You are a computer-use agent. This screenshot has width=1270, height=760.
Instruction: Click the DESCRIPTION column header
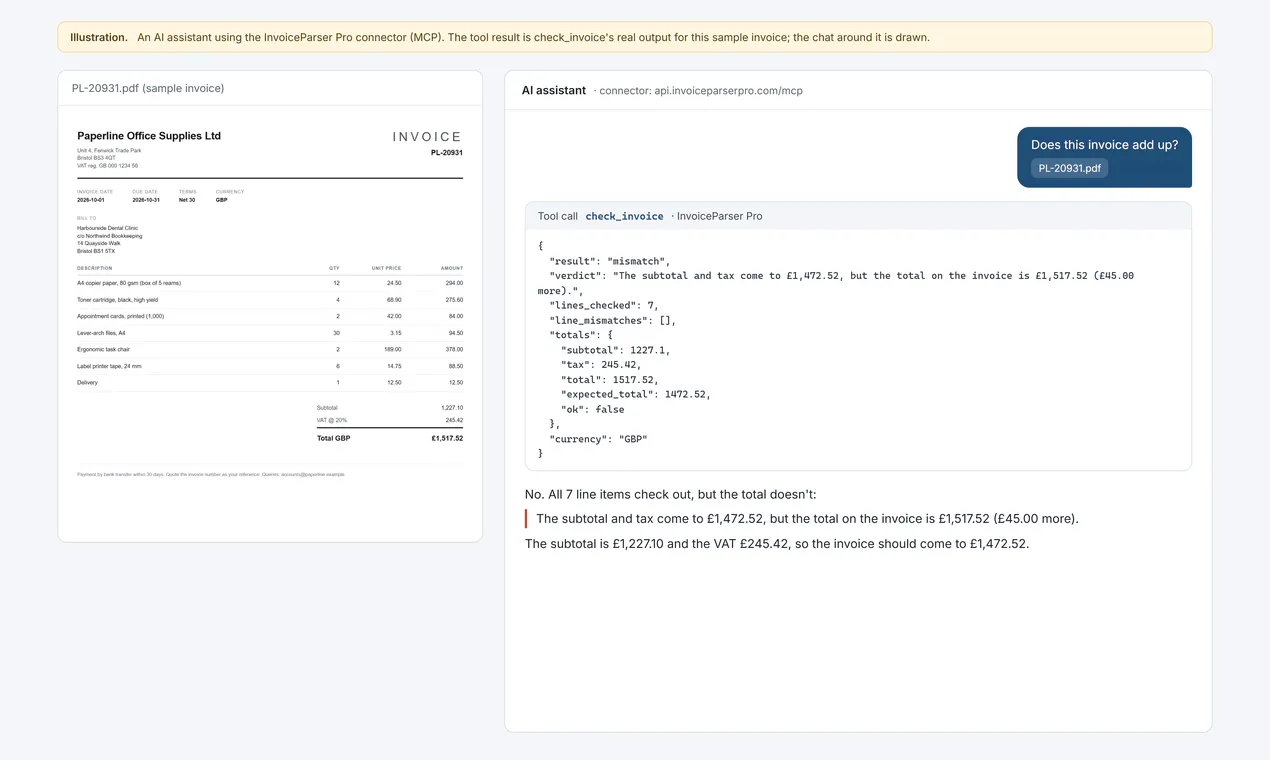pos(95,268)
